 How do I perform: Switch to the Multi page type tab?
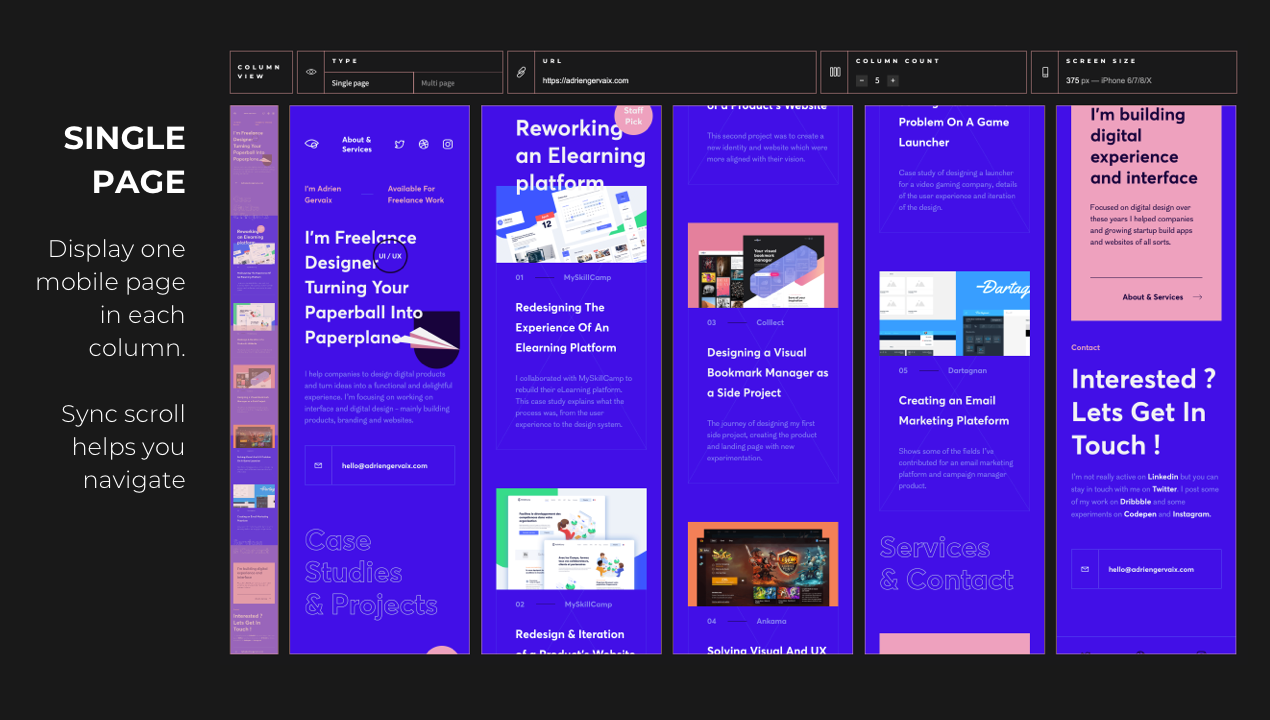457,83
